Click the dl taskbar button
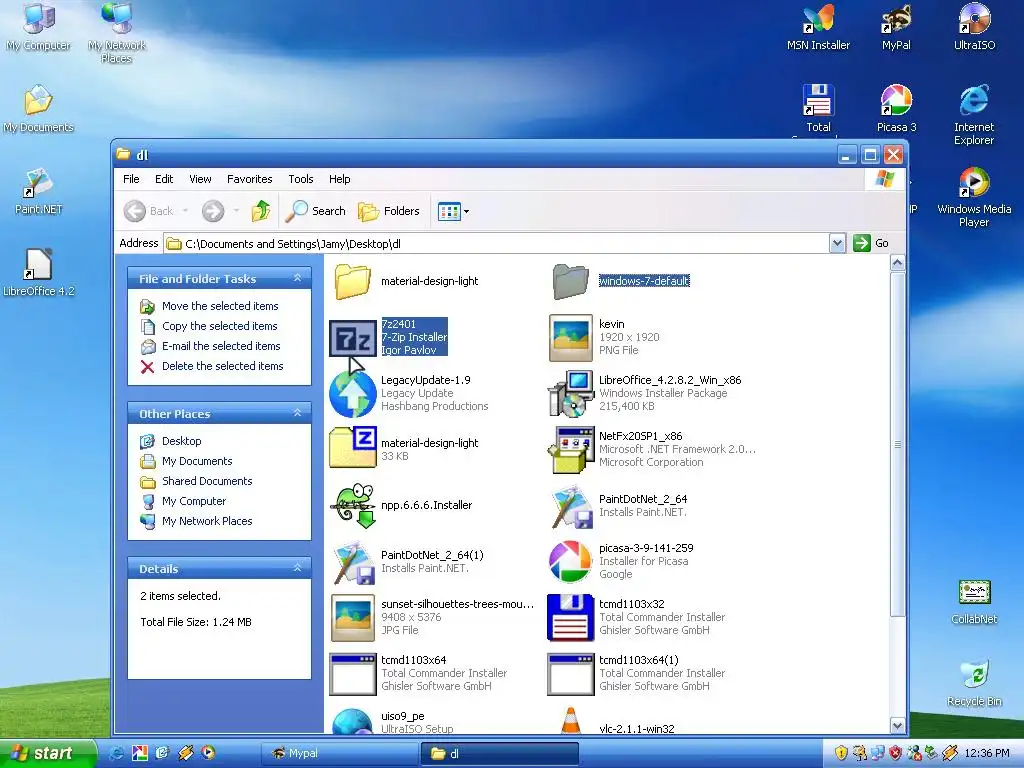Screen dimensions: 1024x768 click(x=500, y=753)
